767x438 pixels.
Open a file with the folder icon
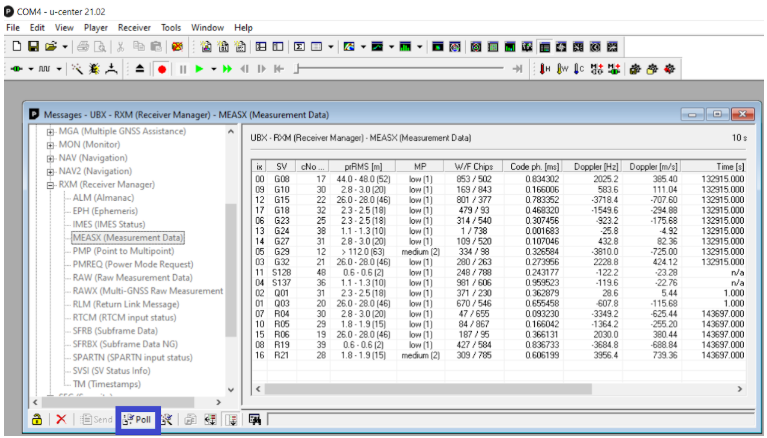[x=50, y=46]
